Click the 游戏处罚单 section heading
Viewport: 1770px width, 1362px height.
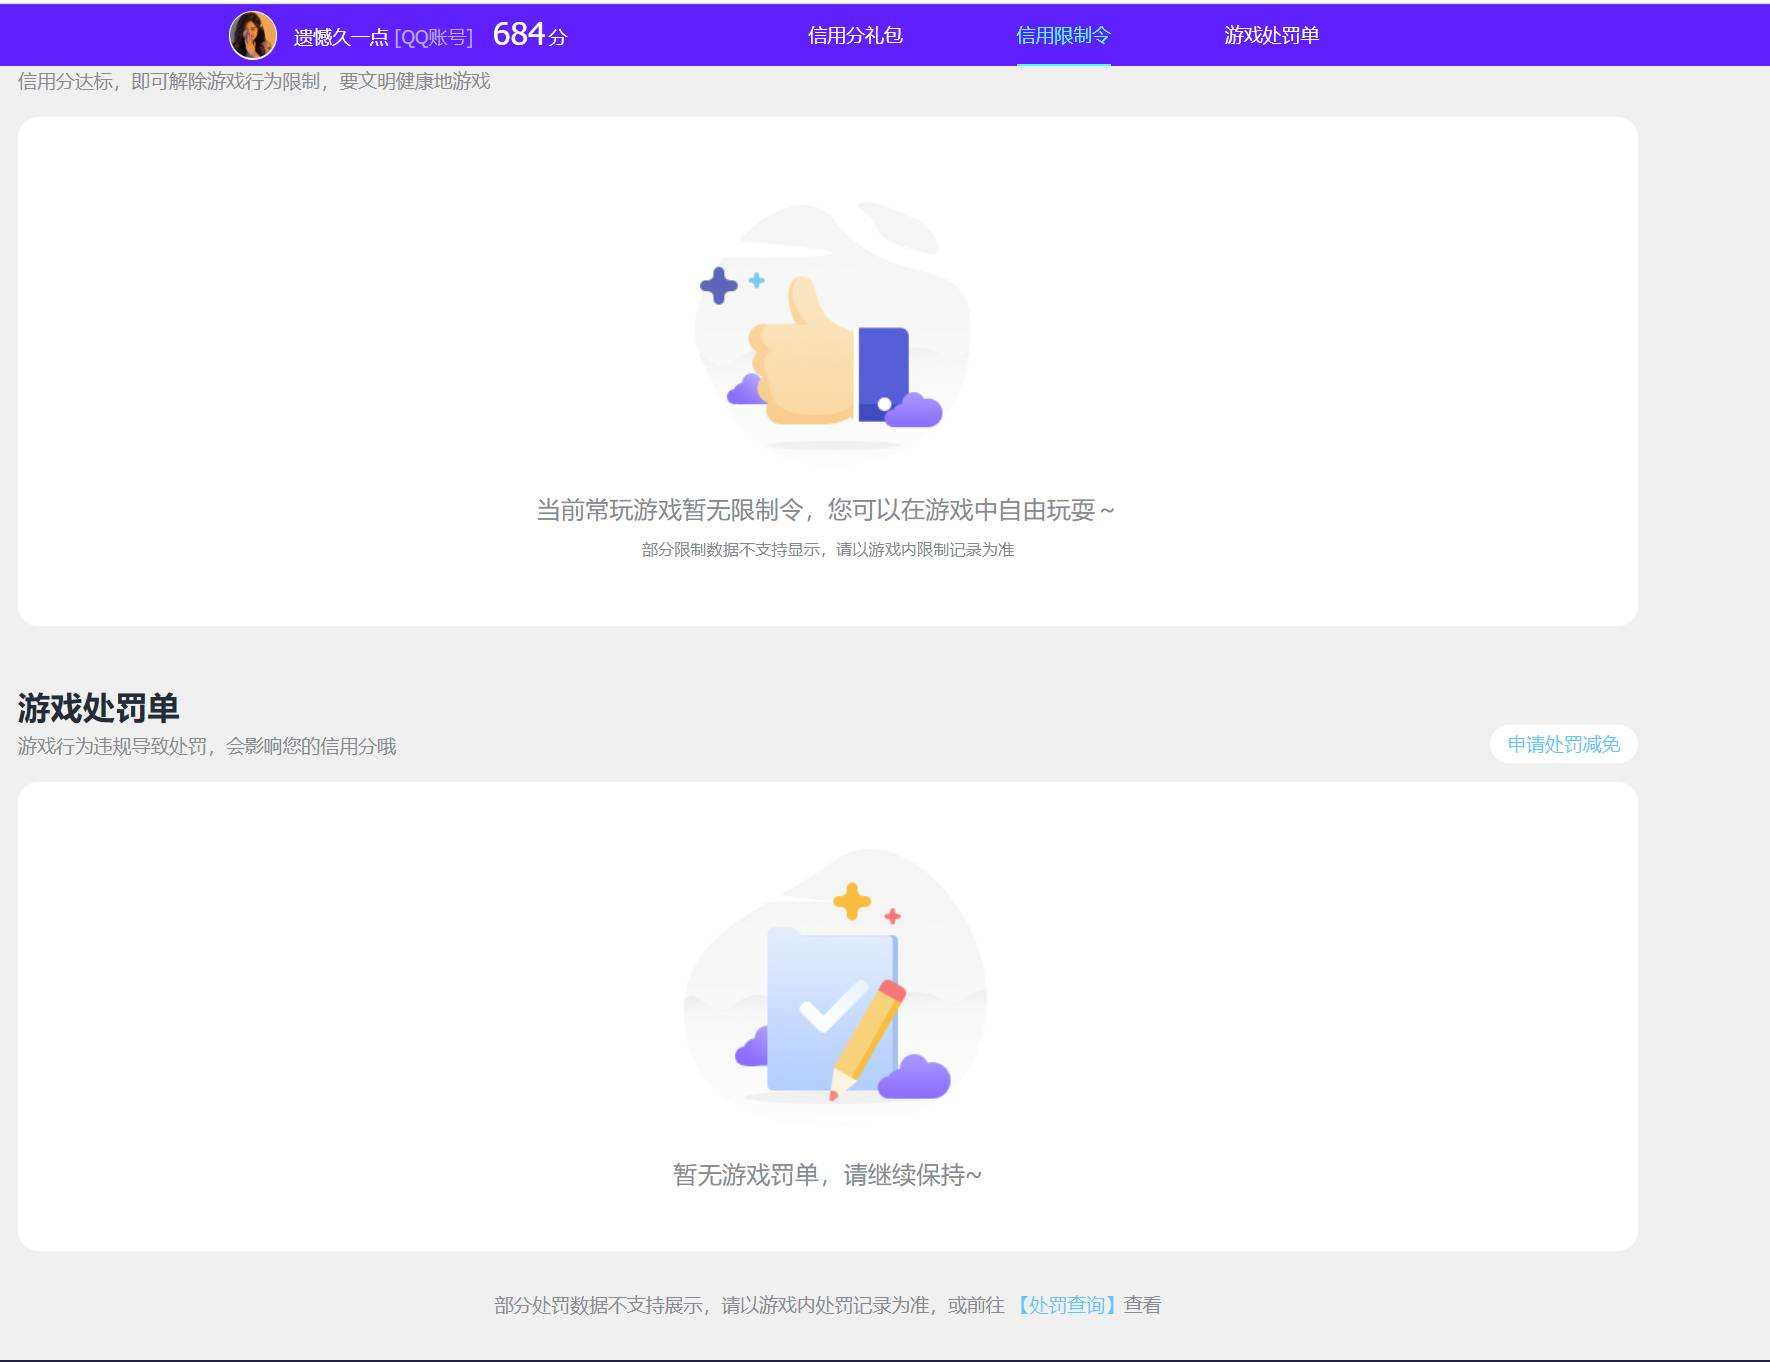tap(98, 708)
